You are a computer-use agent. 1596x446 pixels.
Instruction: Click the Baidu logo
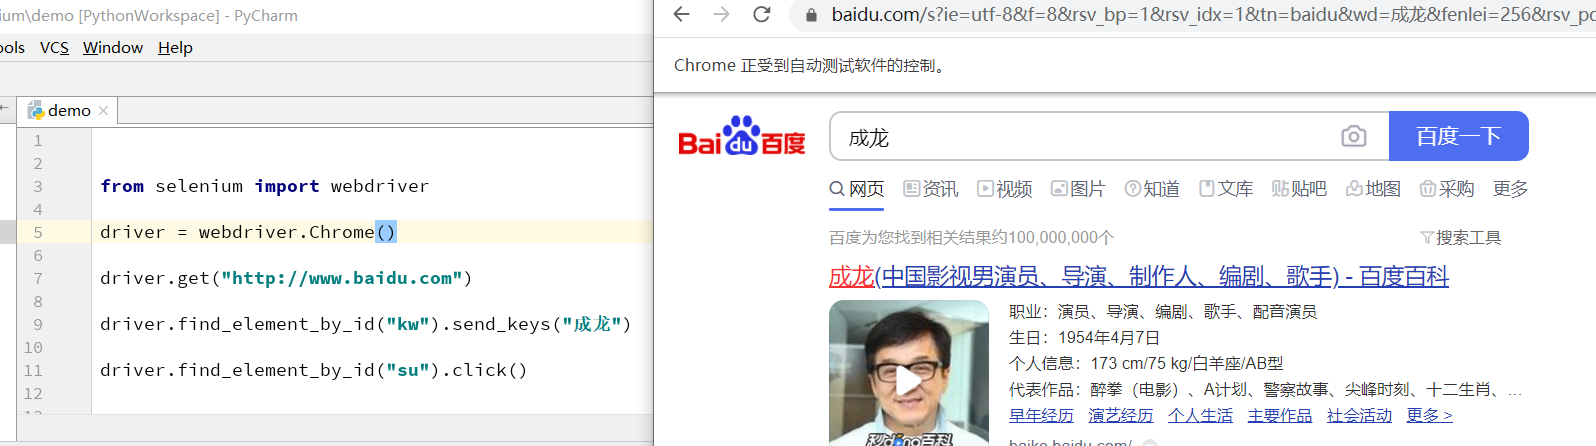[x=741, y=137]
